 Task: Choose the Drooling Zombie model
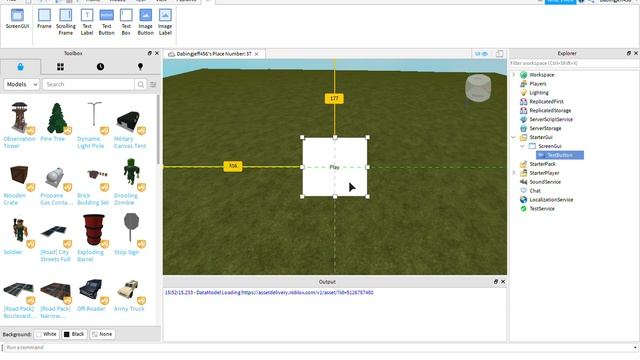pos(130,182)
